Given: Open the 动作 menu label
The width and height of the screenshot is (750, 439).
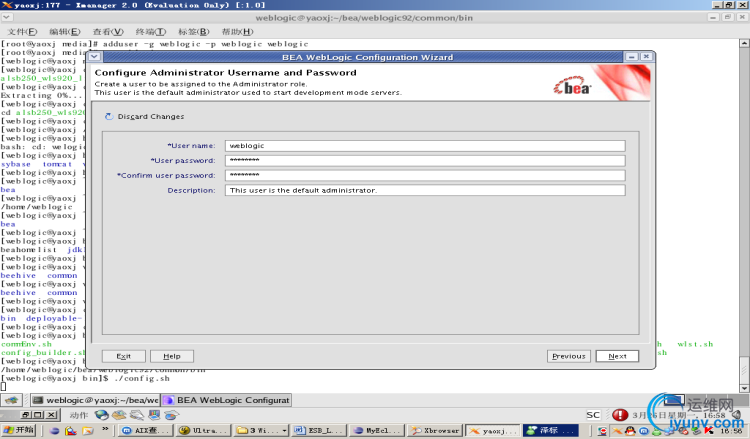Looking at the screenshot, I should click(78, 415).
